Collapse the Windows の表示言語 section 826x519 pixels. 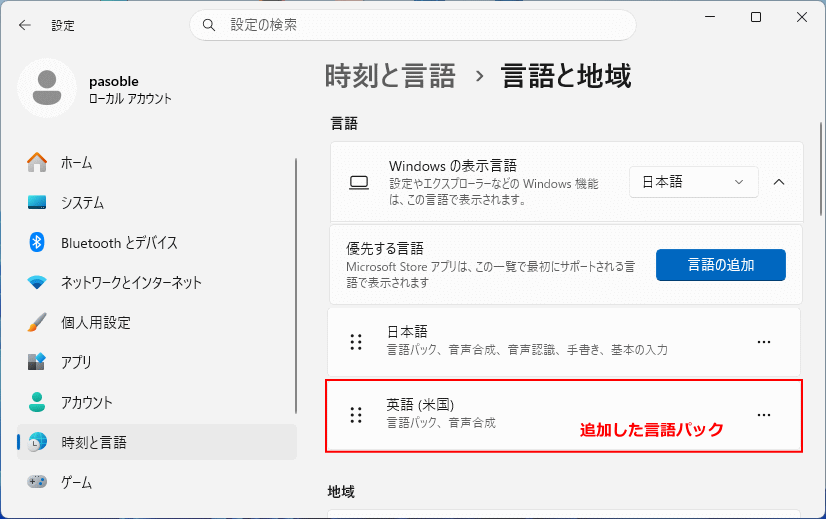coord(779,182)
